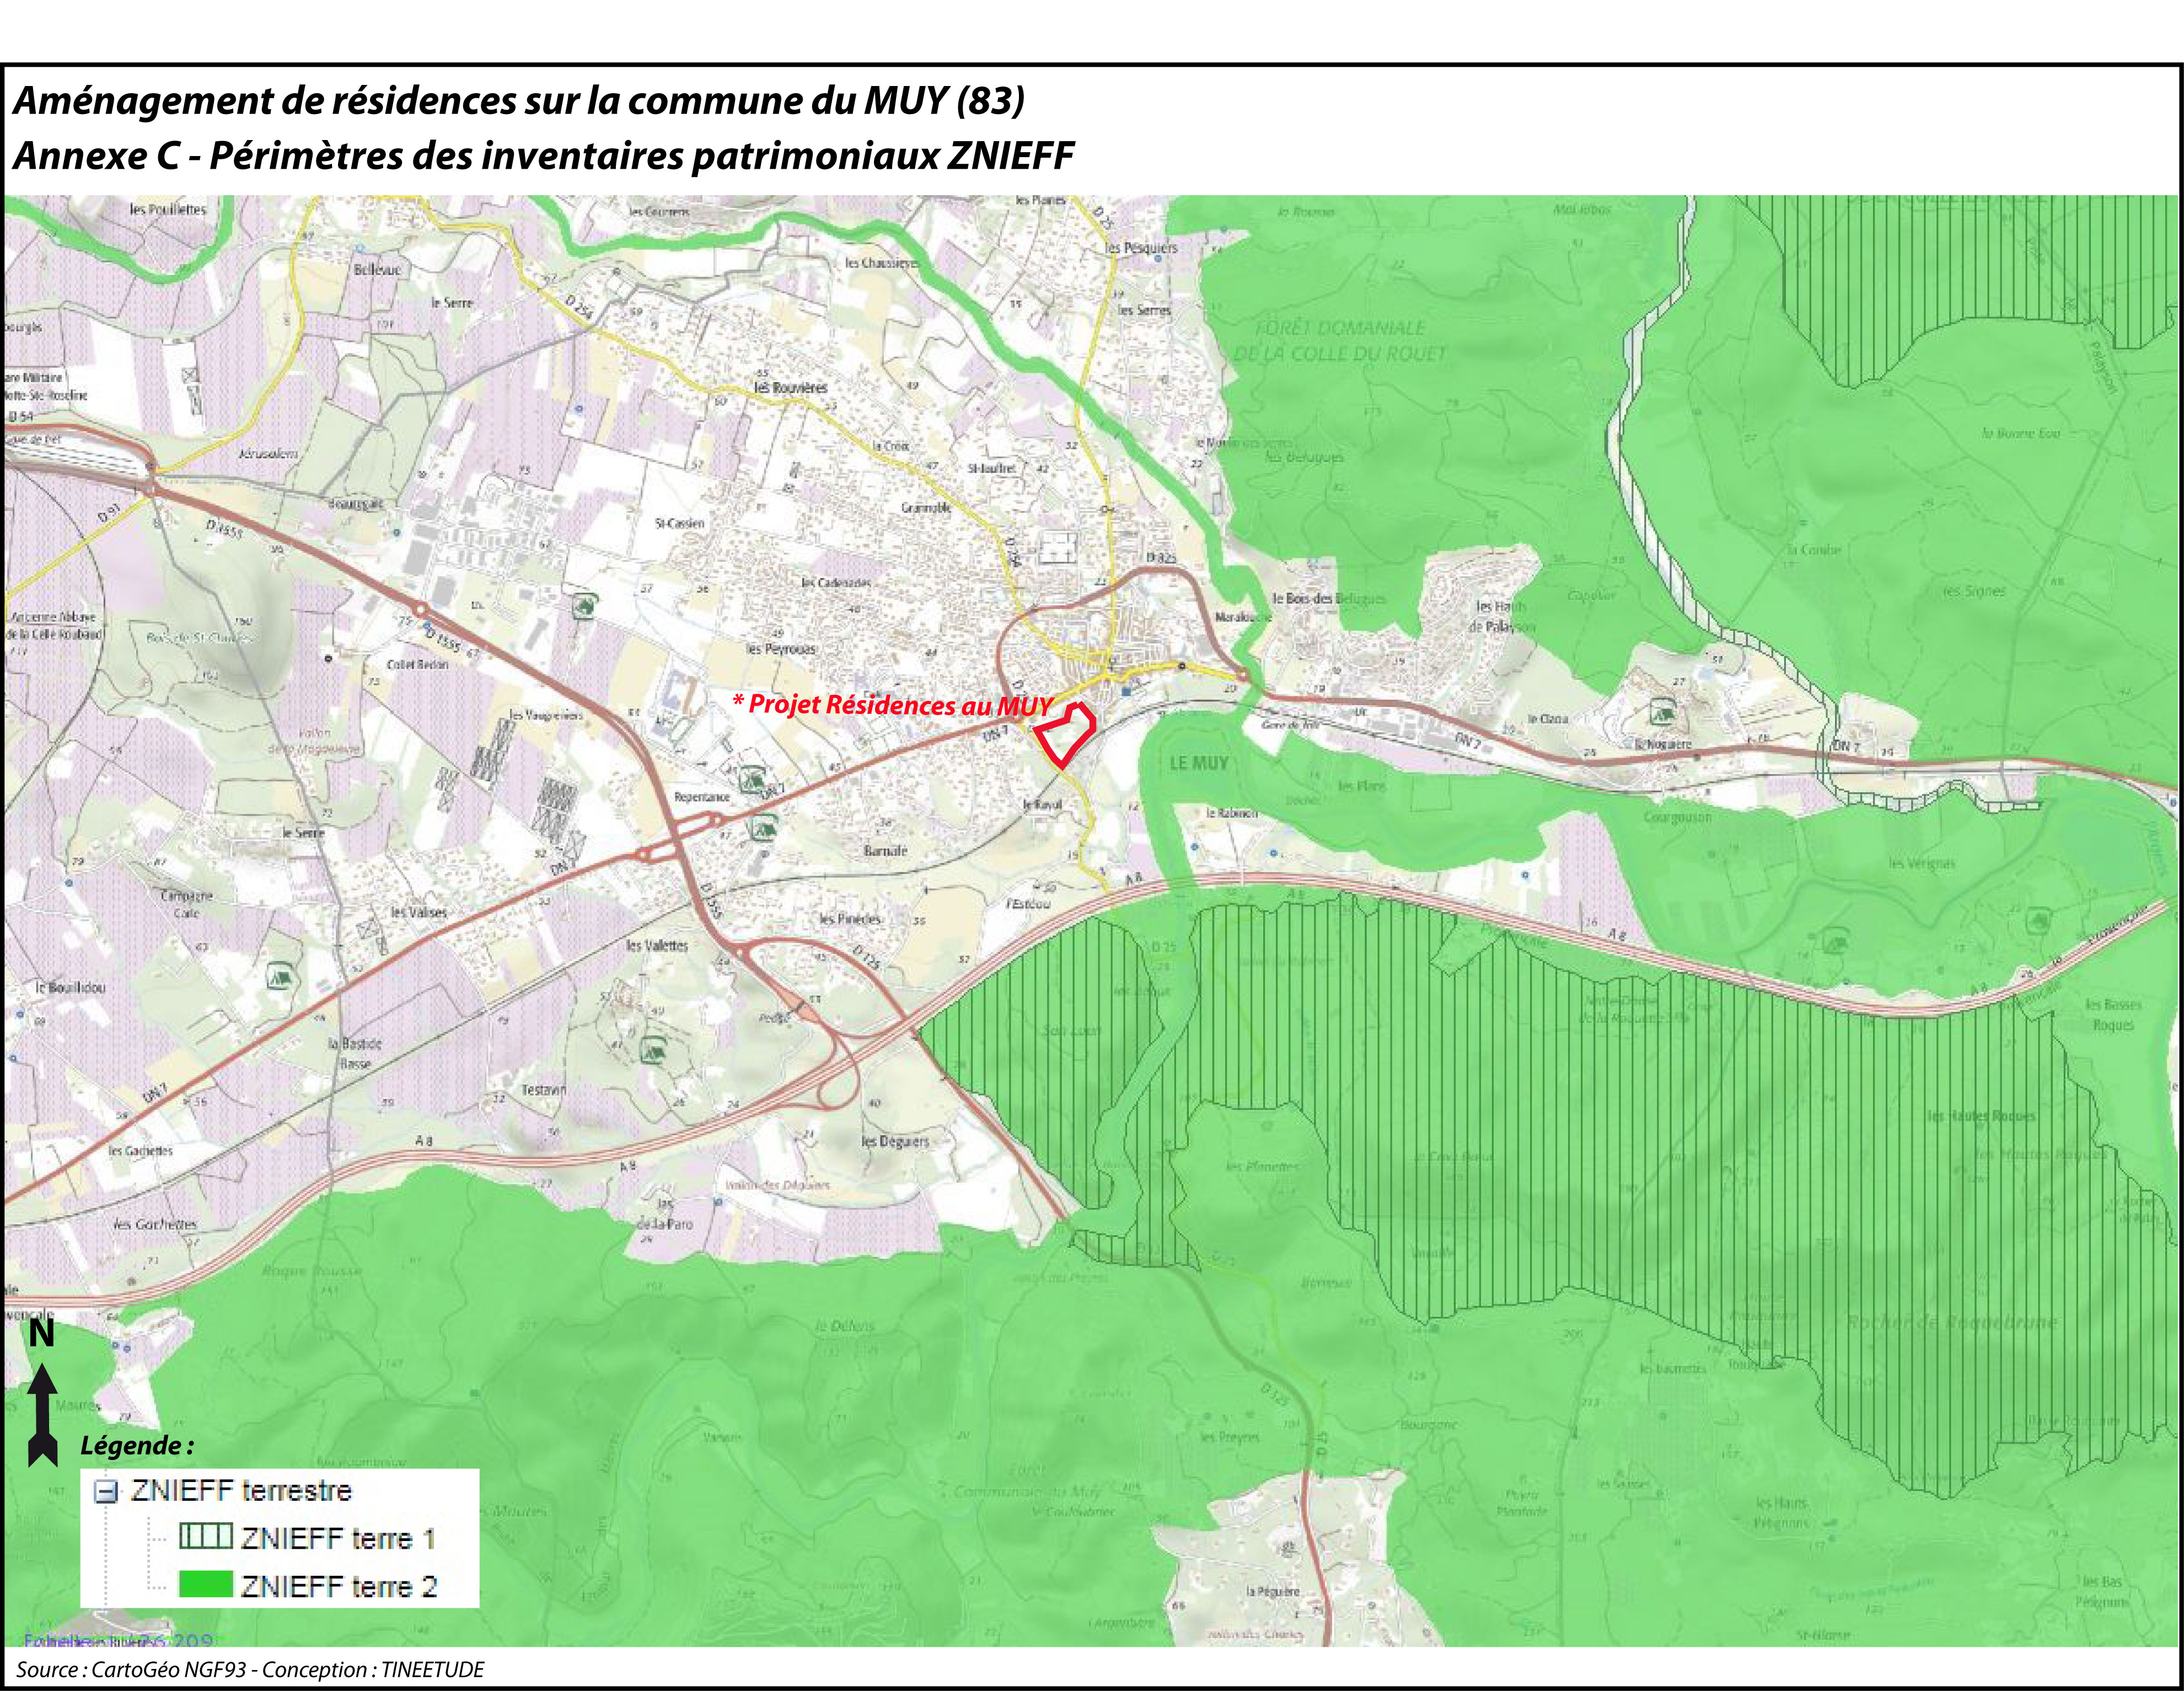Image resolution: width=2184 pixels, height=1691 pixels.
Task: Click the "D 825" road label
Action: [1162, 557]
